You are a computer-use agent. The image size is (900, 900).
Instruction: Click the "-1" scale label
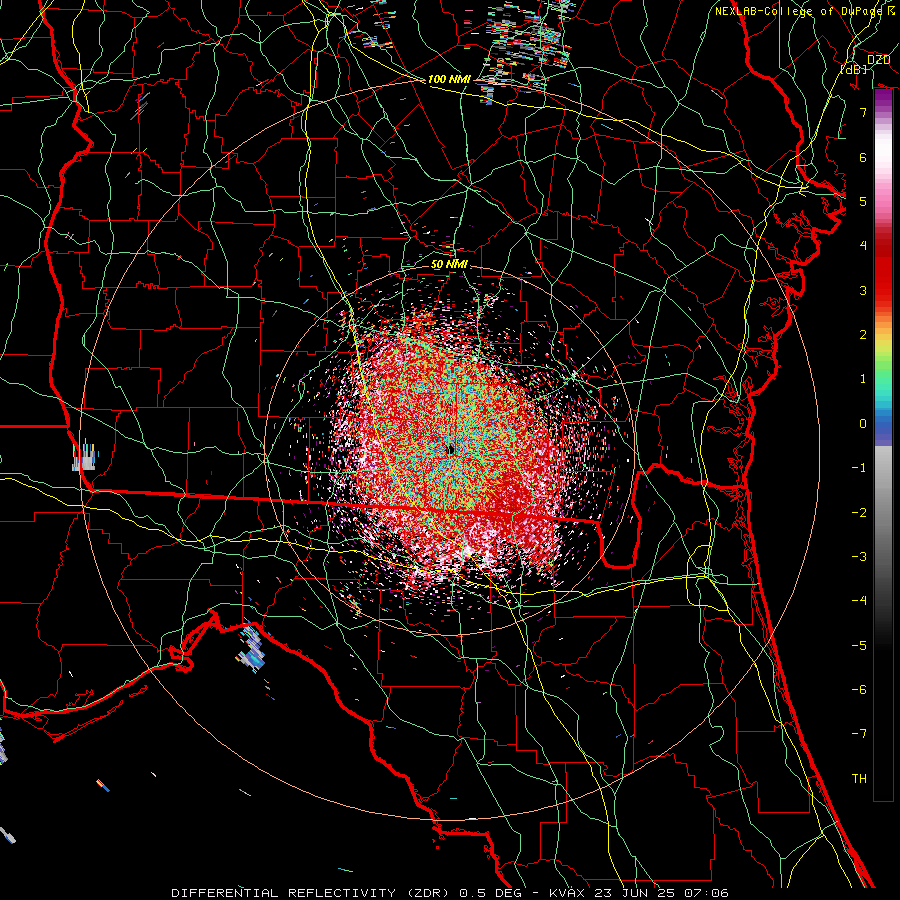coord(859,468)
